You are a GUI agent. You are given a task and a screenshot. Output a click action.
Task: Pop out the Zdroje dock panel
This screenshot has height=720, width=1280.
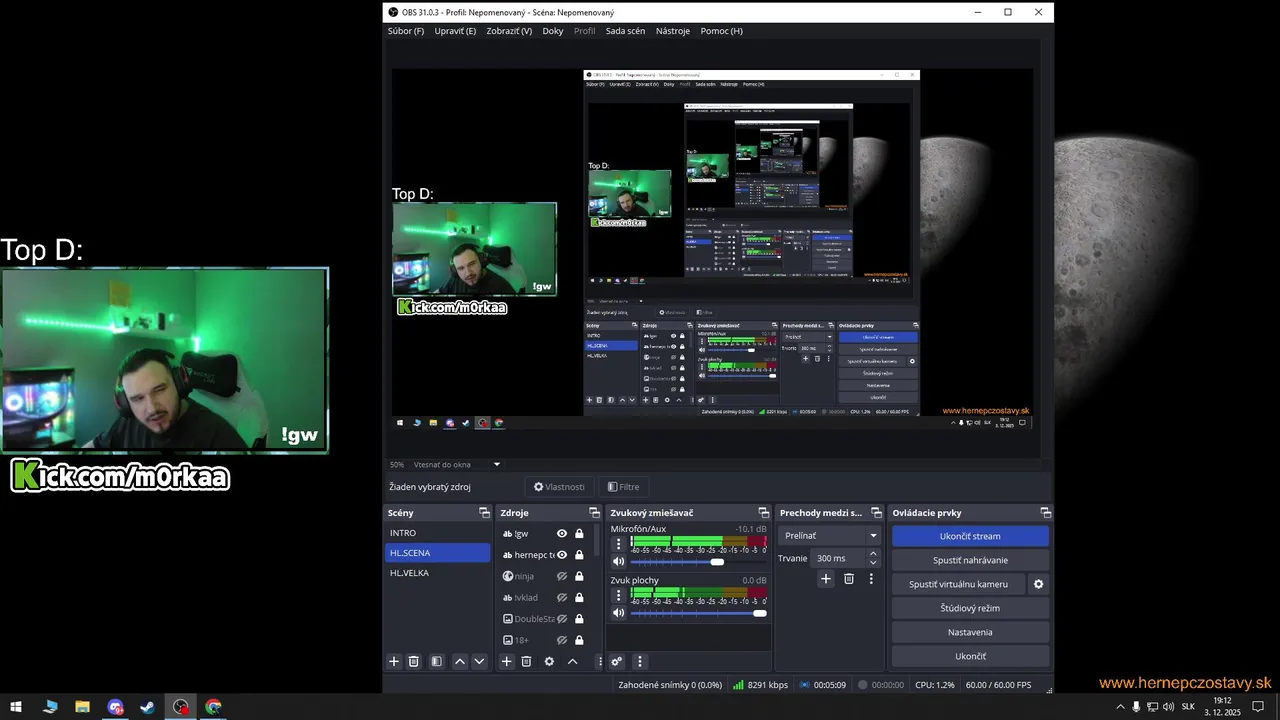pos(595,513)
